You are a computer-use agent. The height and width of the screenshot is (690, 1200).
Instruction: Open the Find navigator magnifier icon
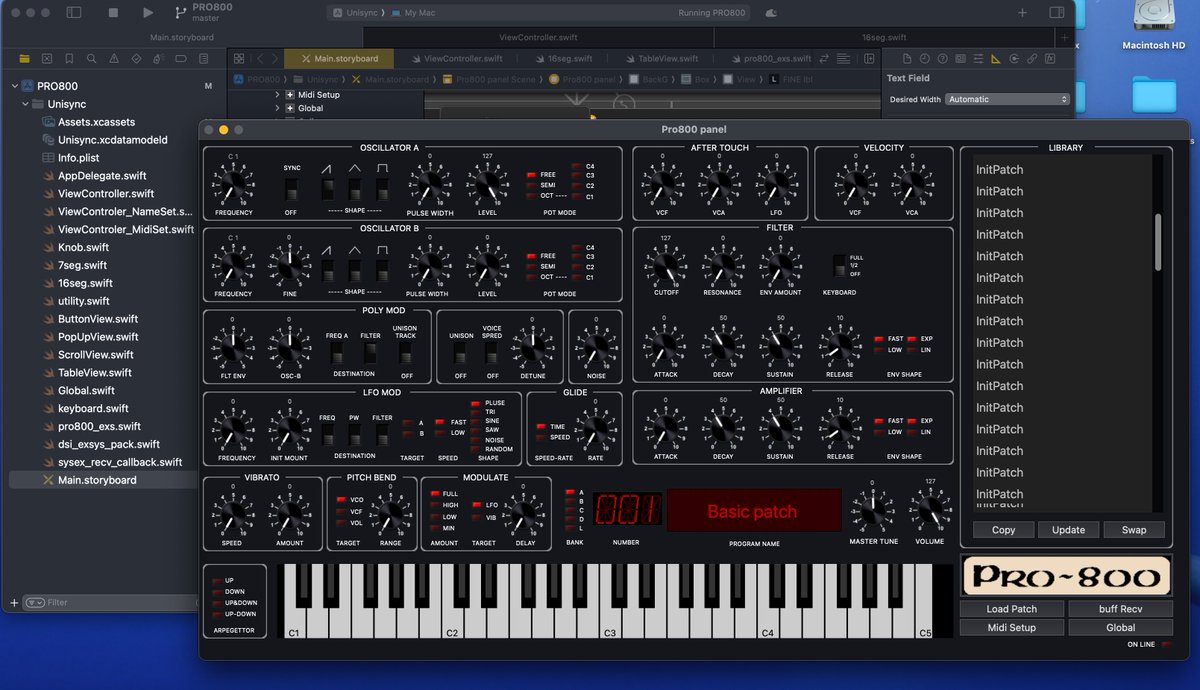(92, 59)
